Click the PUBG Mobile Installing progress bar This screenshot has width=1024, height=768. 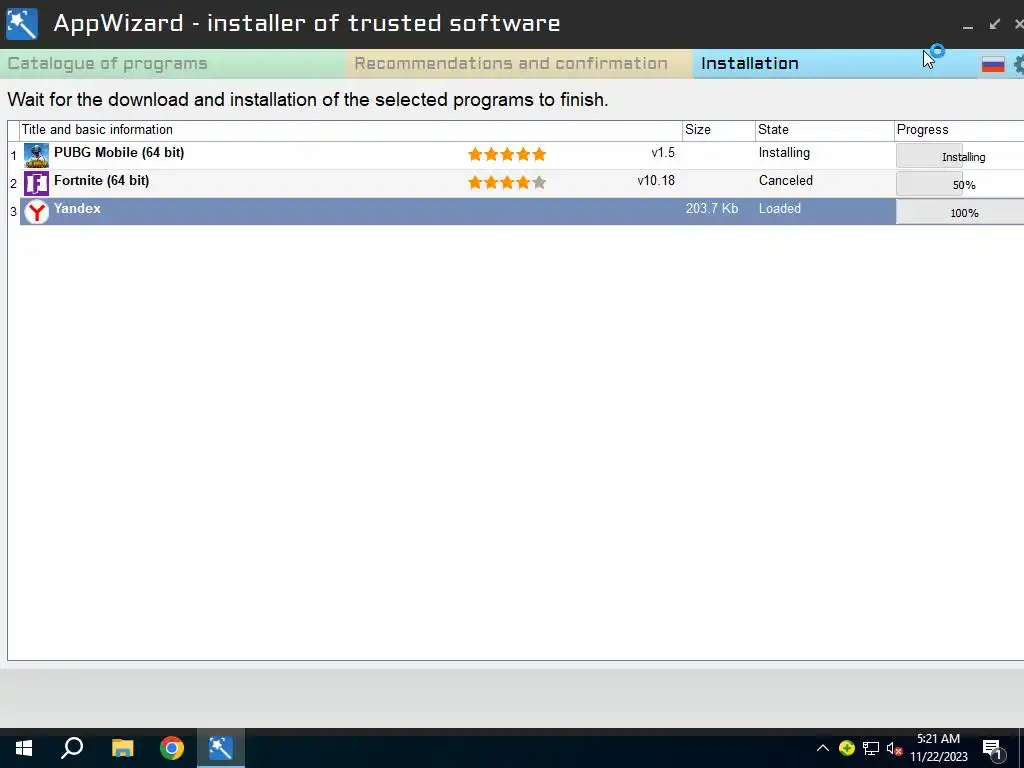pos(960,157)
